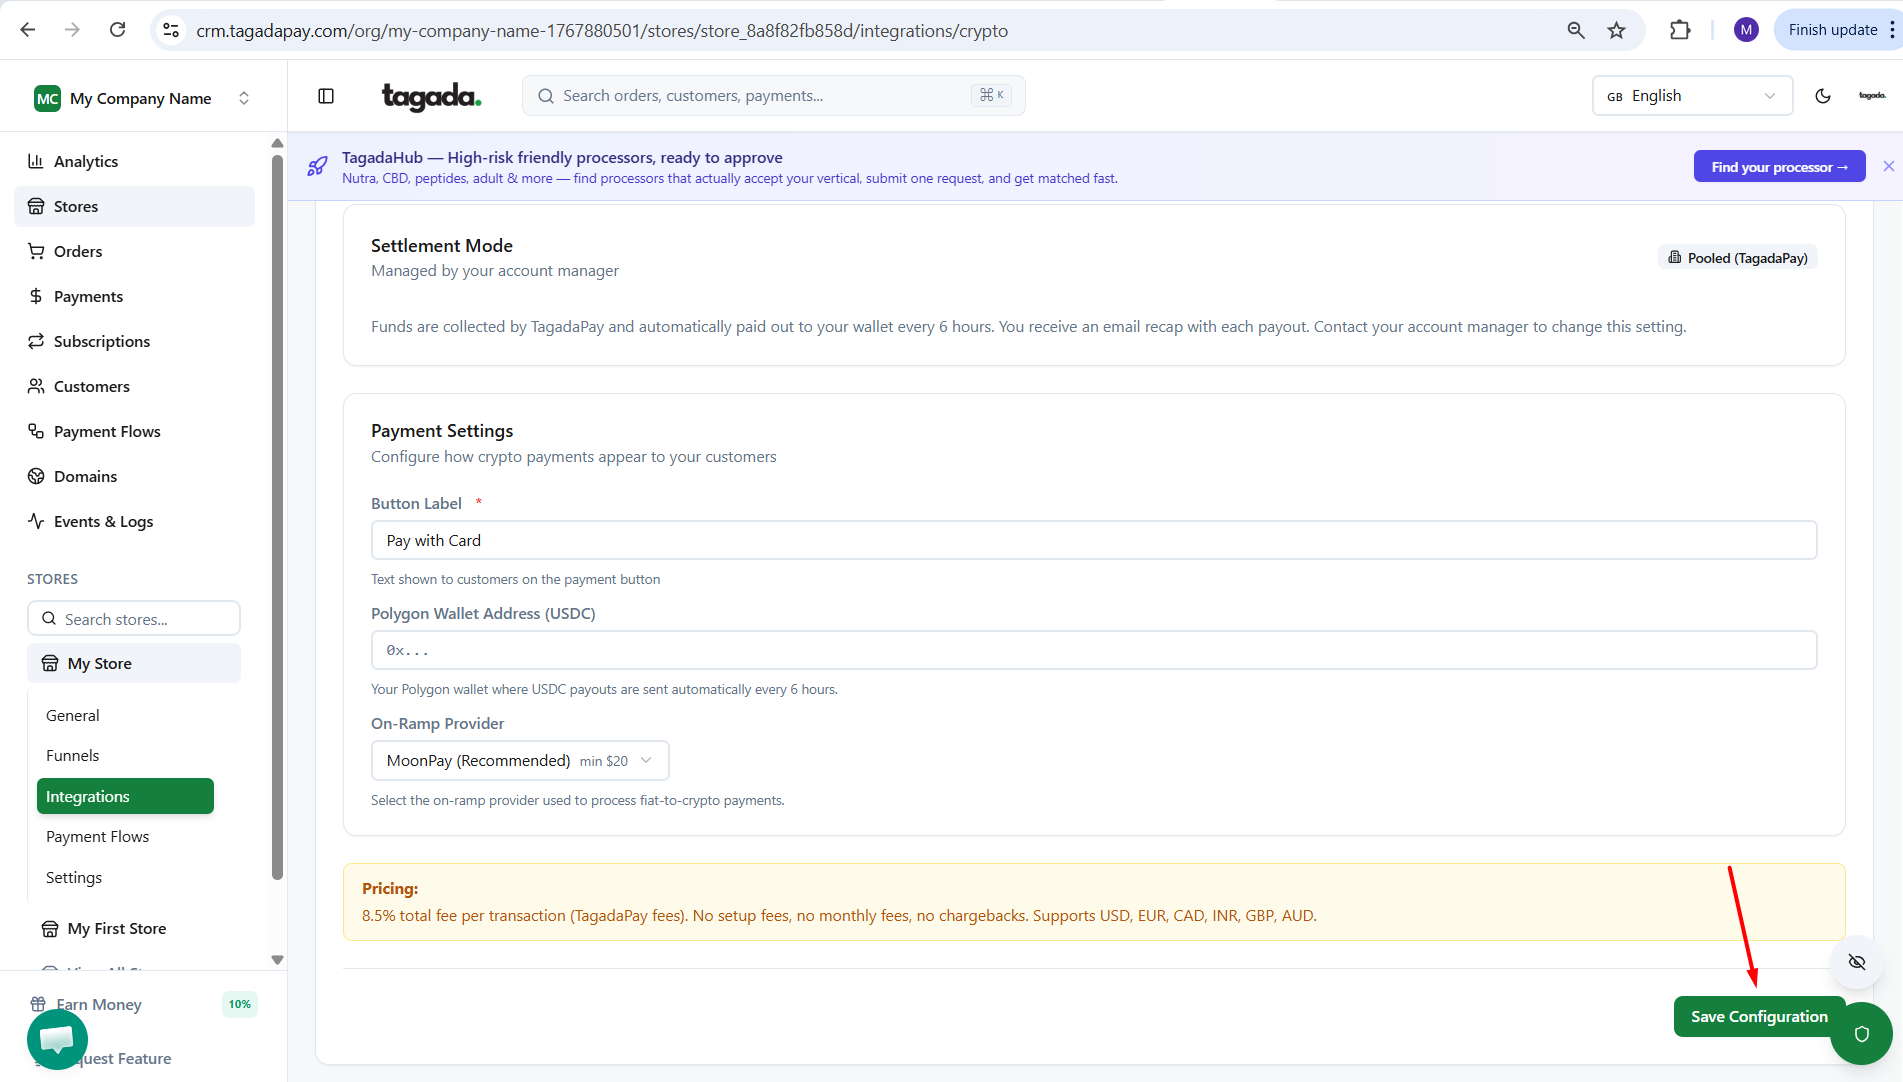The width and height of the screenshot is (1903, 1082).
Task: Dismiss the TagadaHub banner
Action: click(1888, 166)
